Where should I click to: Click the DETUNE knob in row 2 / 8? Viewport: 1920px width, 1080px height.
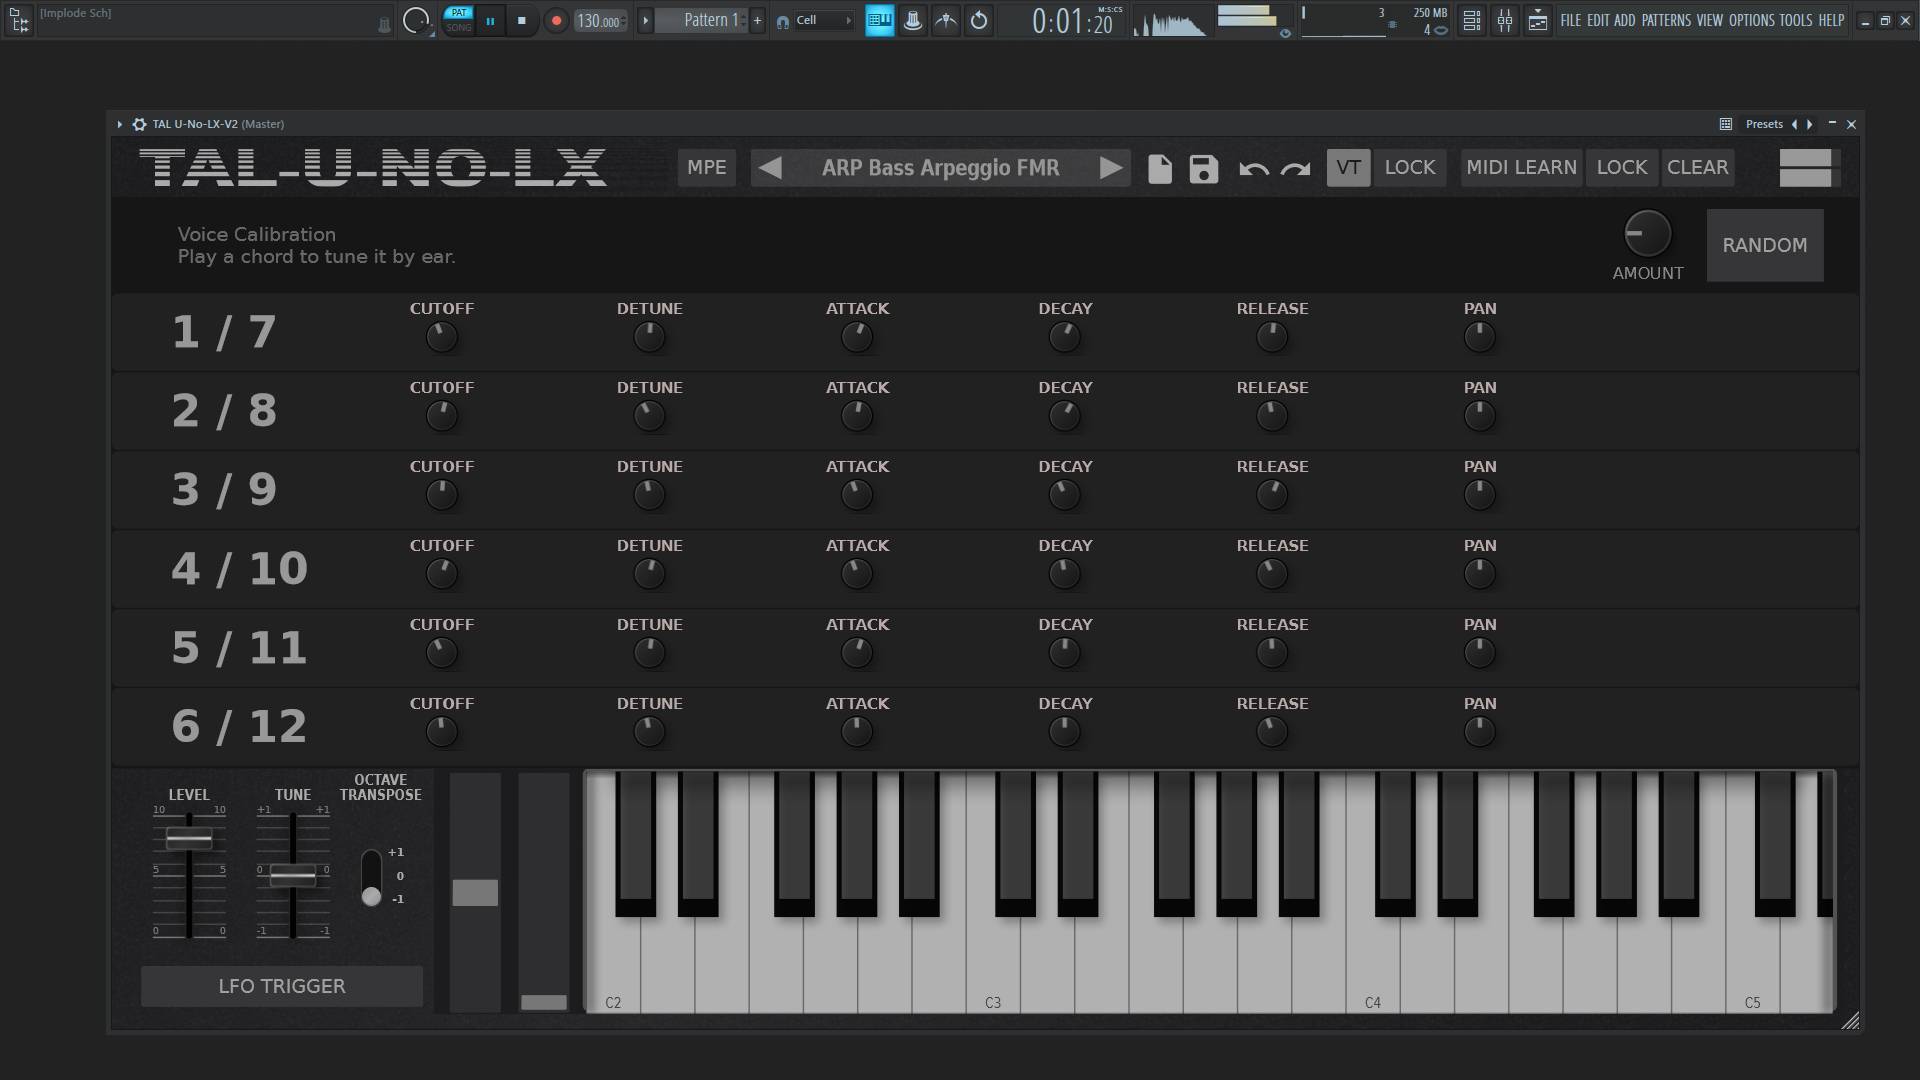click(649, 416)
